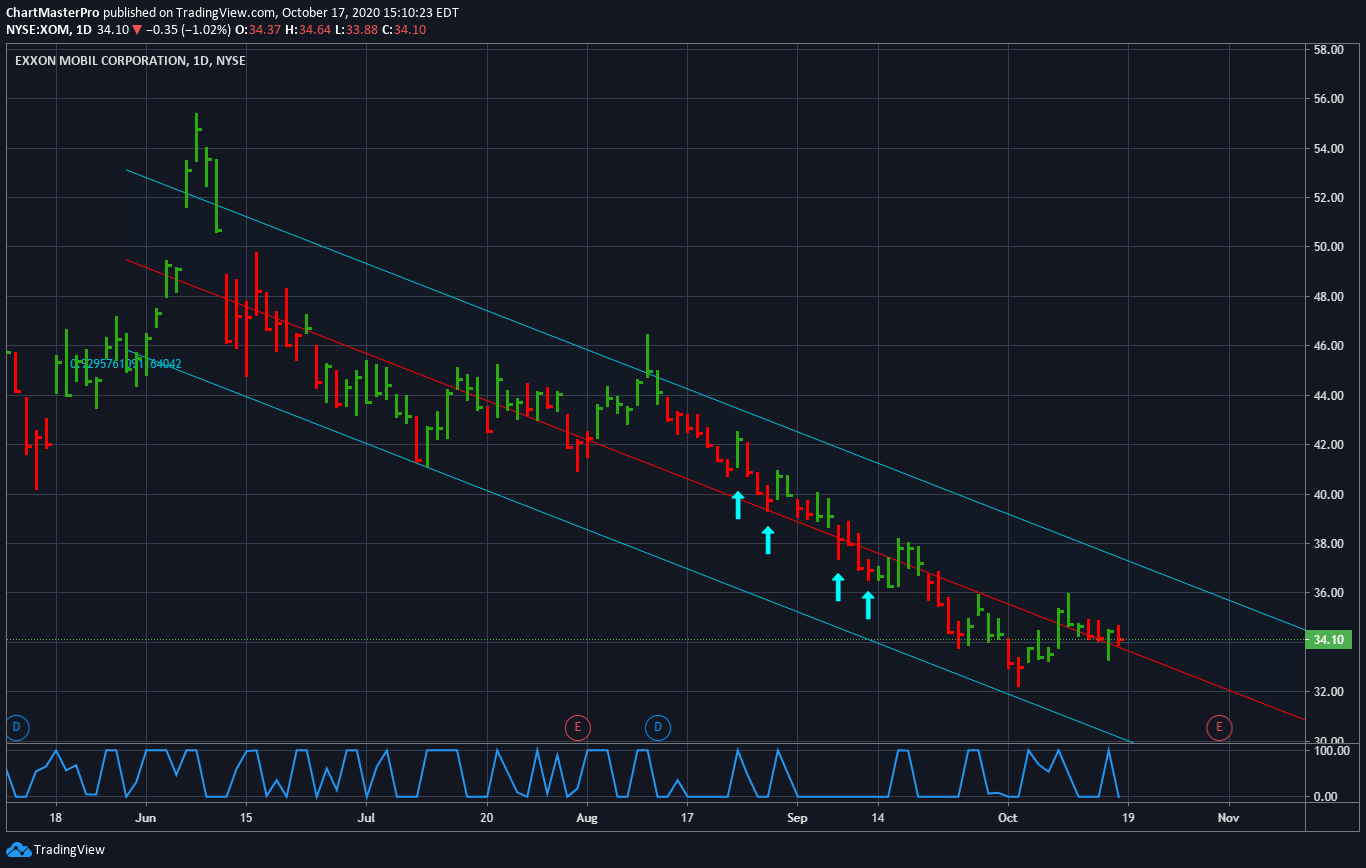
Task: Open the red 'E' earnings marker near August
Action: pyautogui.click(x=578, y=728)
